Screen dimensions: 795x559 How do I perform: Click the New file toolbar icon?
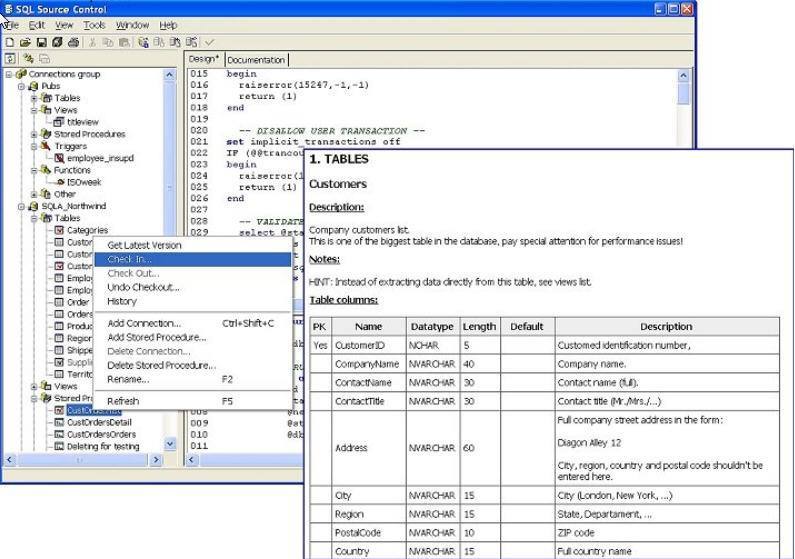pos(9,42)
